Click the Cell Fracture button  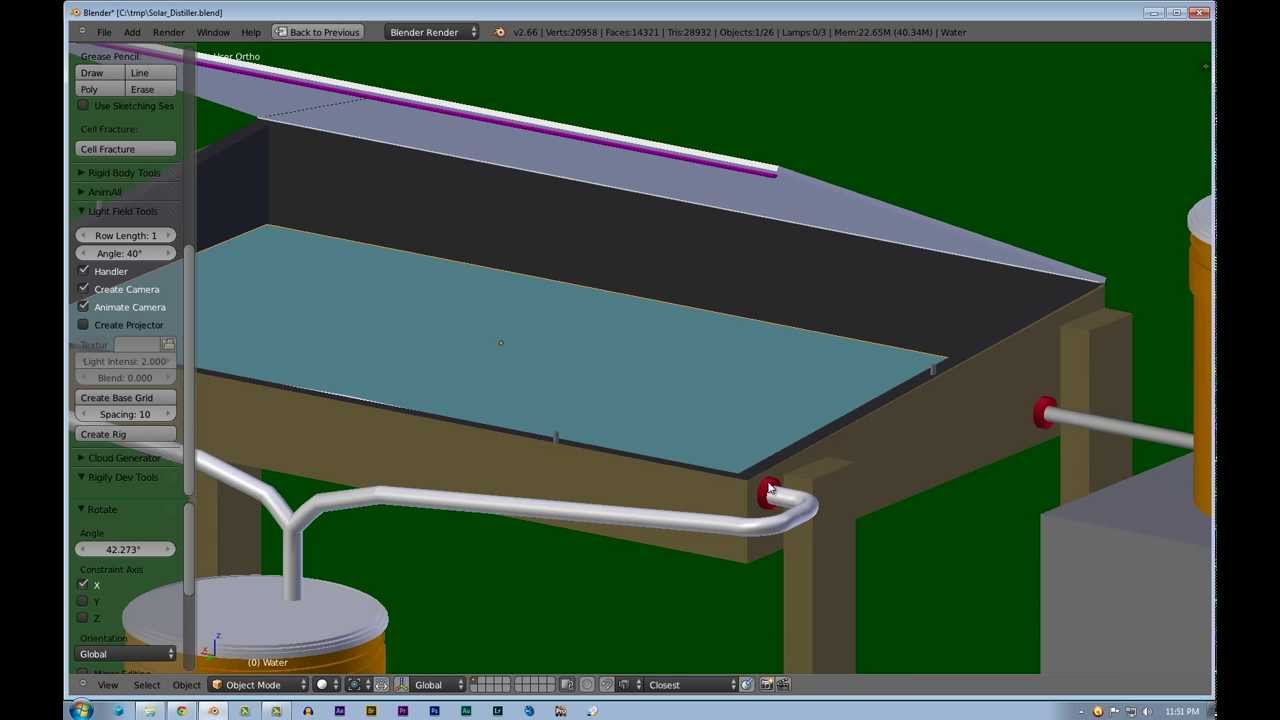click(x=126, y=149)
